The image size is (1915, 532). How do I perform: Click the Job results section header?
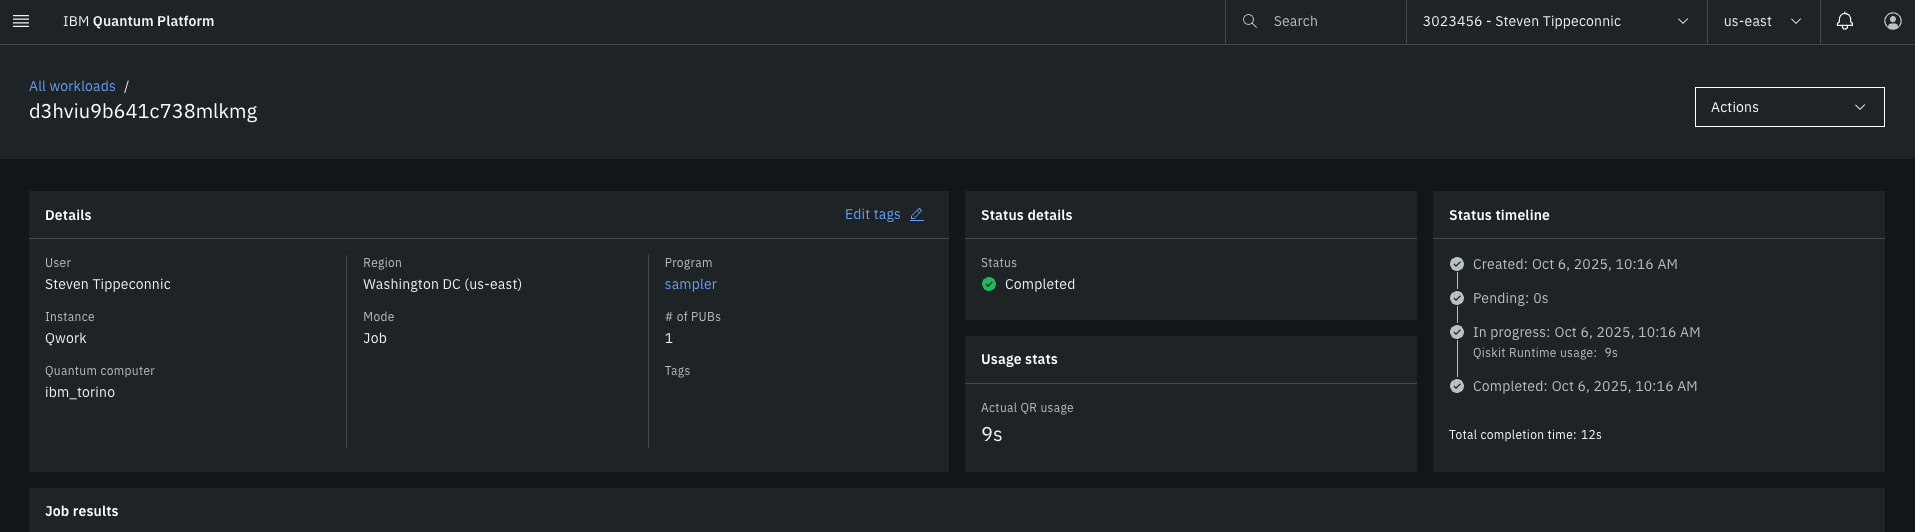click(82, 511)
